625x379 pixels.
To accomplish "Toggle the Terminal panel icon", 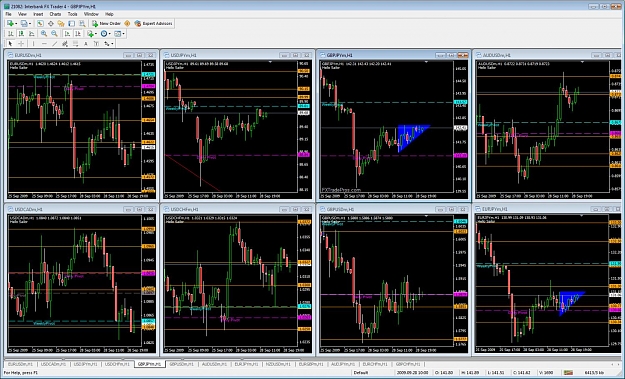I will pyautogui.click(x=71, y=24).
